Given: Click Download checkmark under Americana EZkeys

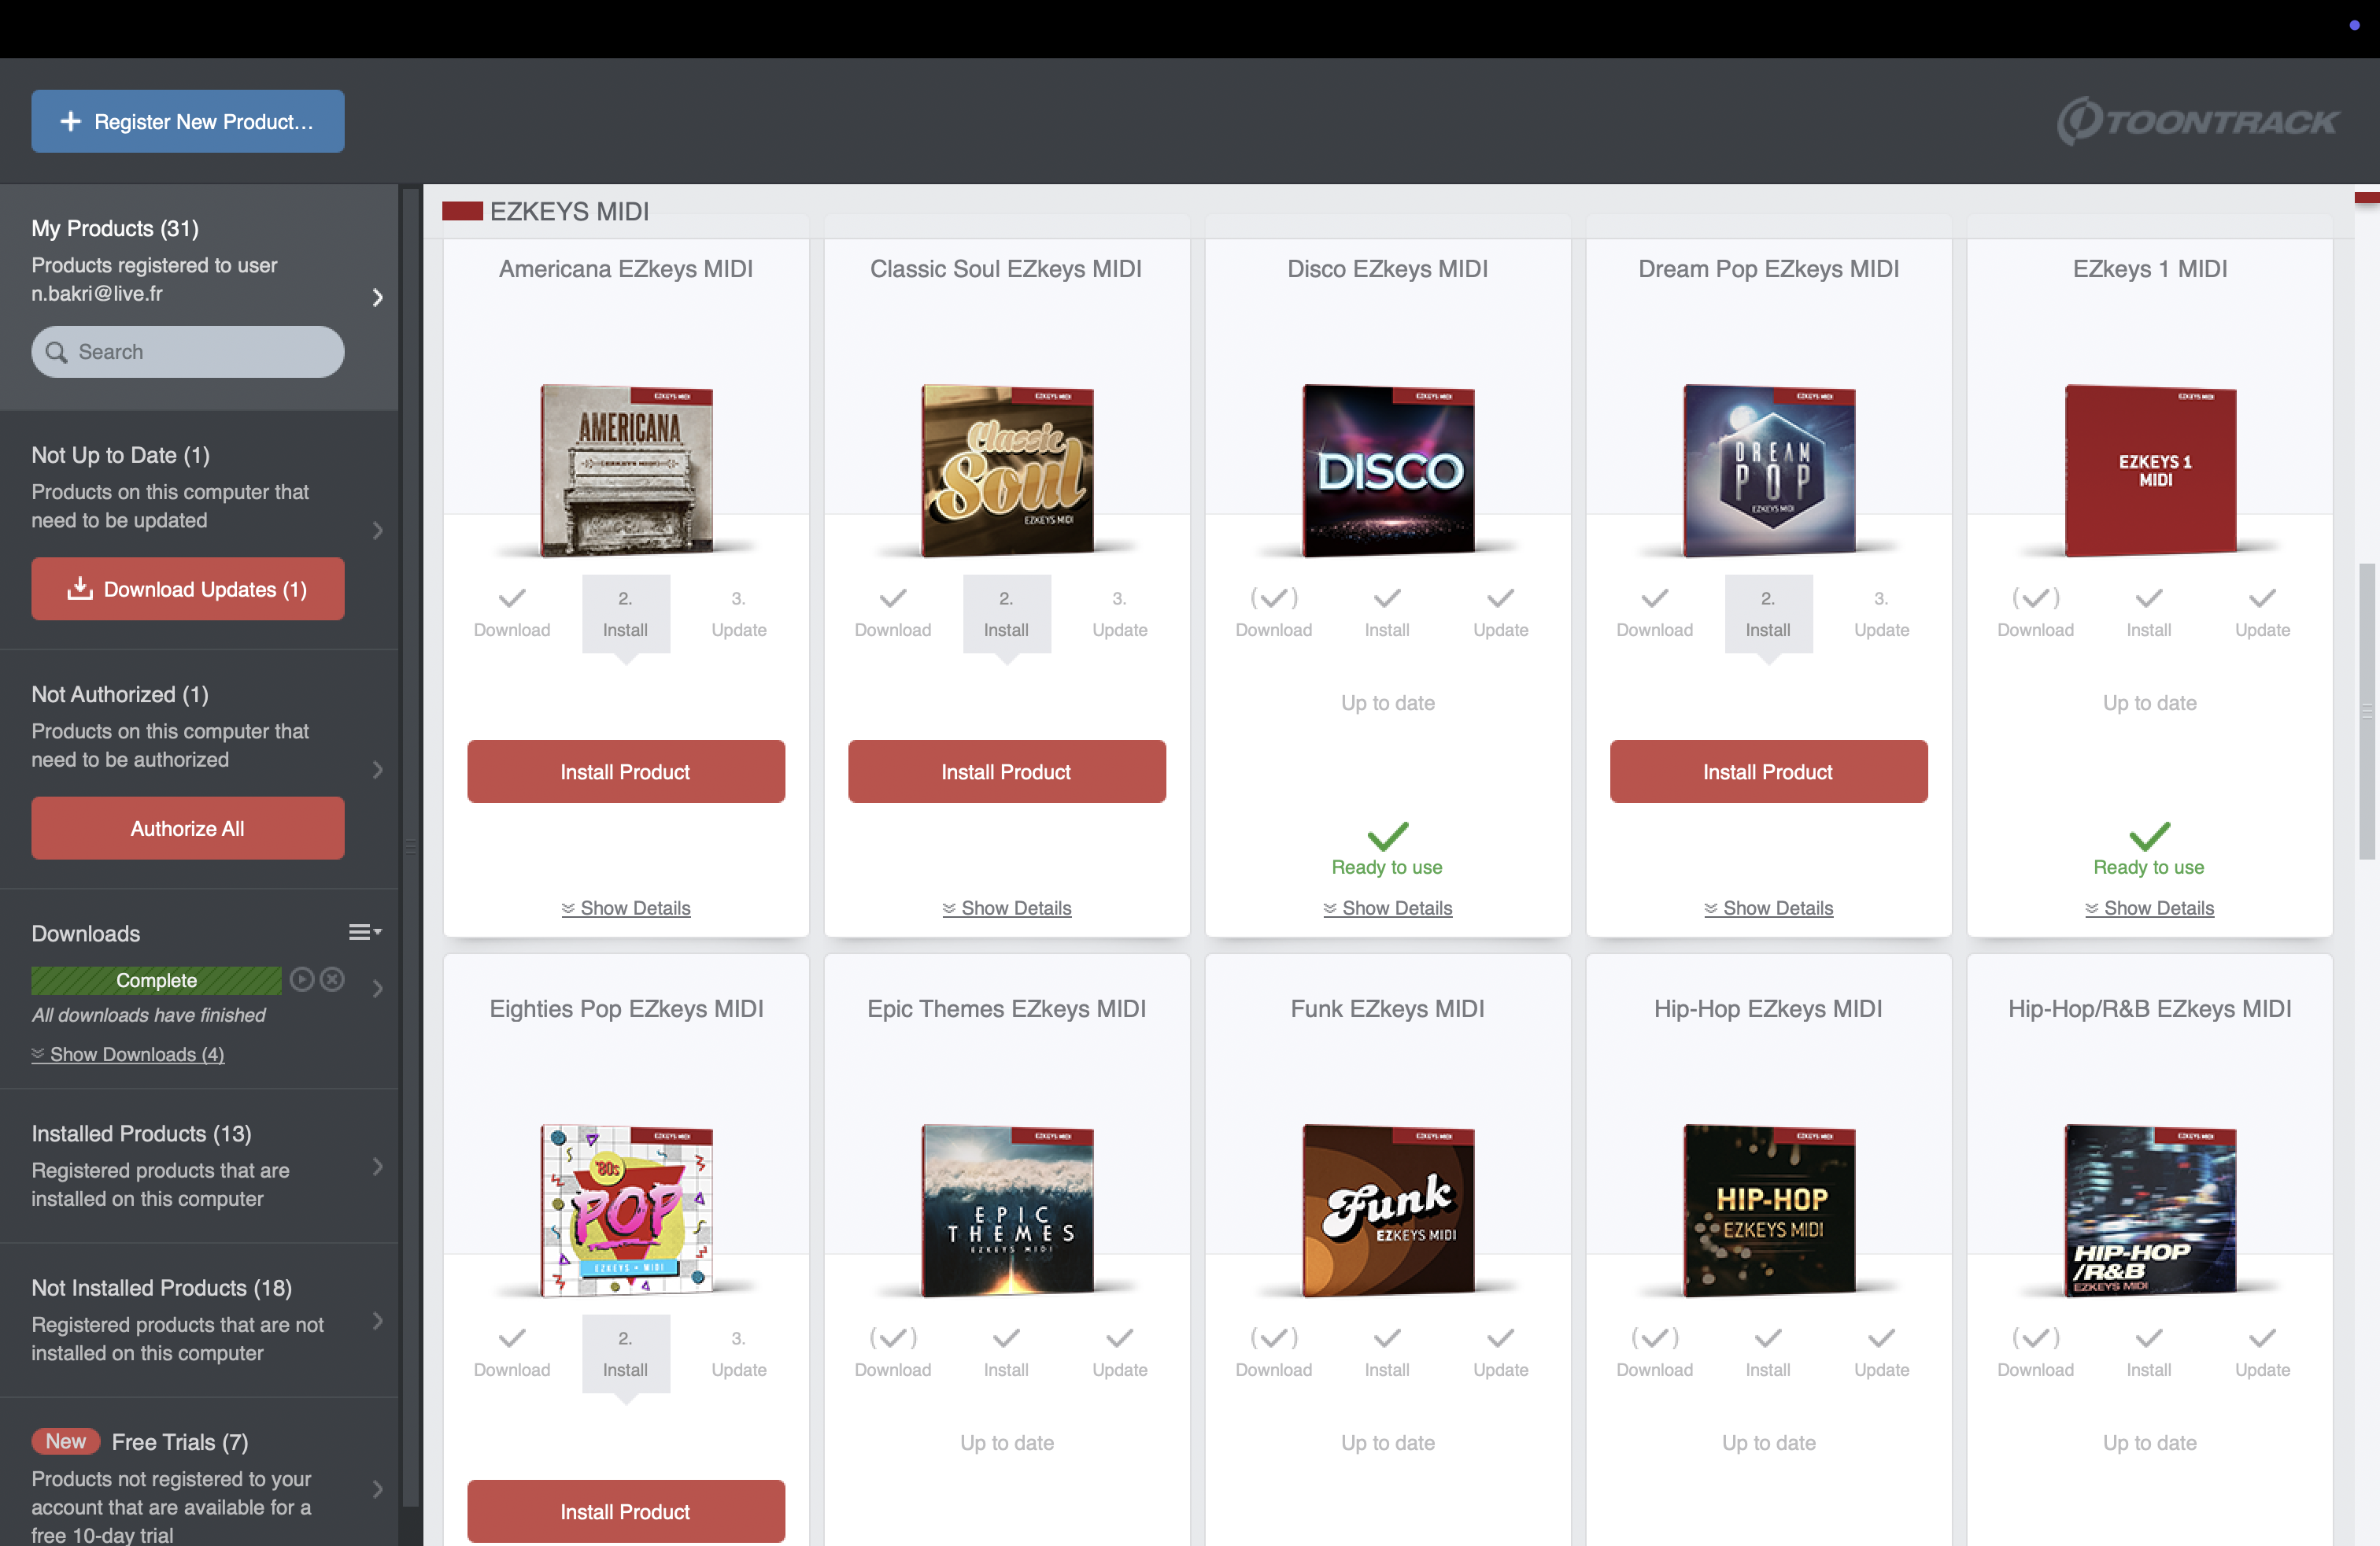Looking at the screenshot, I should coord(512,598).
